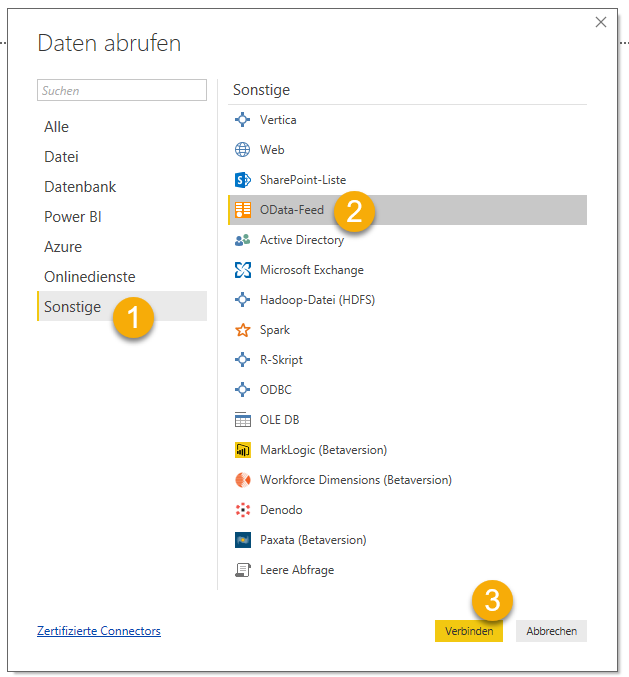Click the Web globe icon
The image size is (629, 677).
242,150
